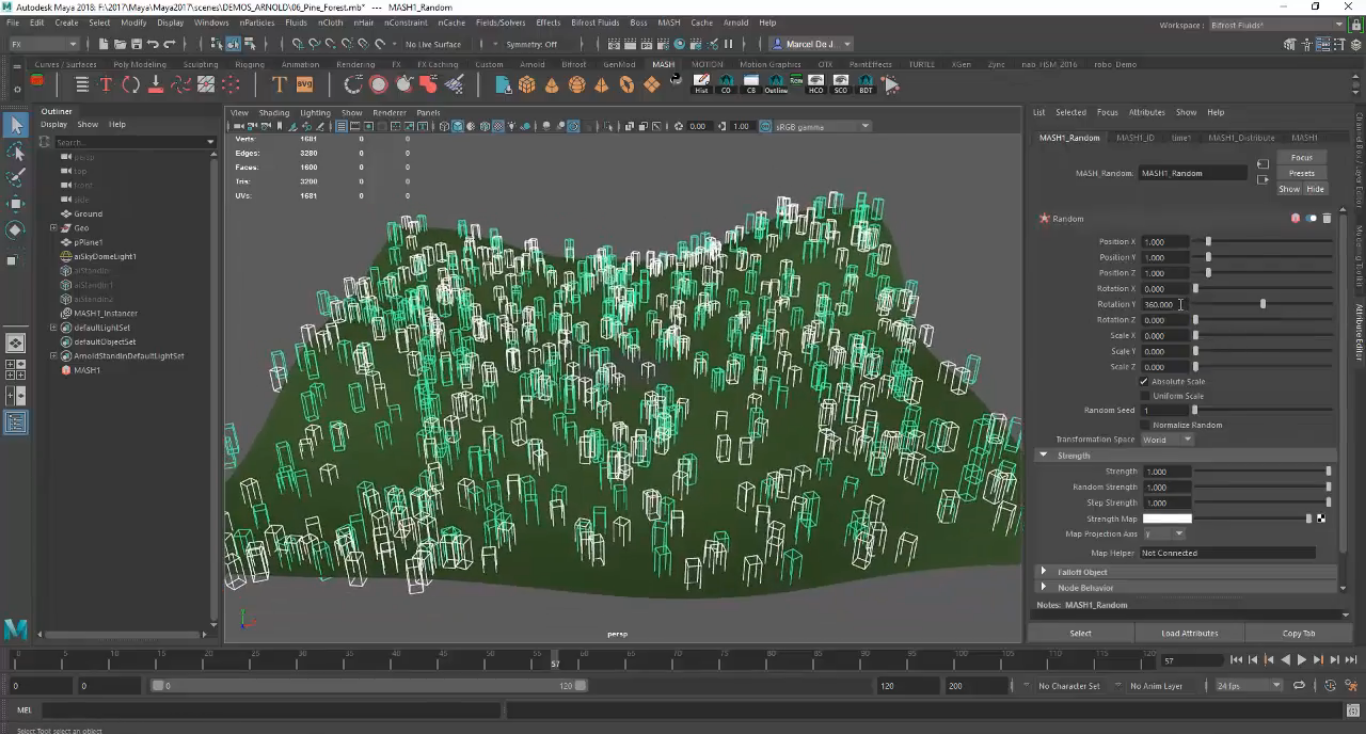Delete the Random node via trash icon

click(x=1327, y=218)
